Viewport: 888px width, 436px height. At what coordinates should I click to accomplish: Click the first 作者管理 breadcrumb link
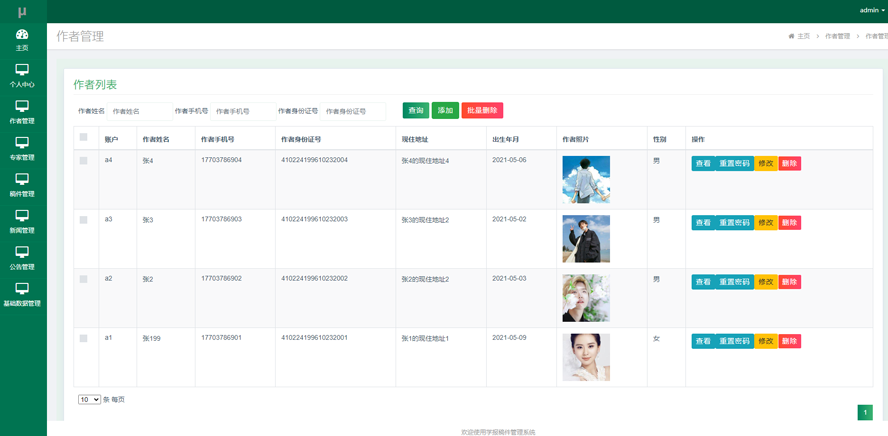tap(838, 36)
